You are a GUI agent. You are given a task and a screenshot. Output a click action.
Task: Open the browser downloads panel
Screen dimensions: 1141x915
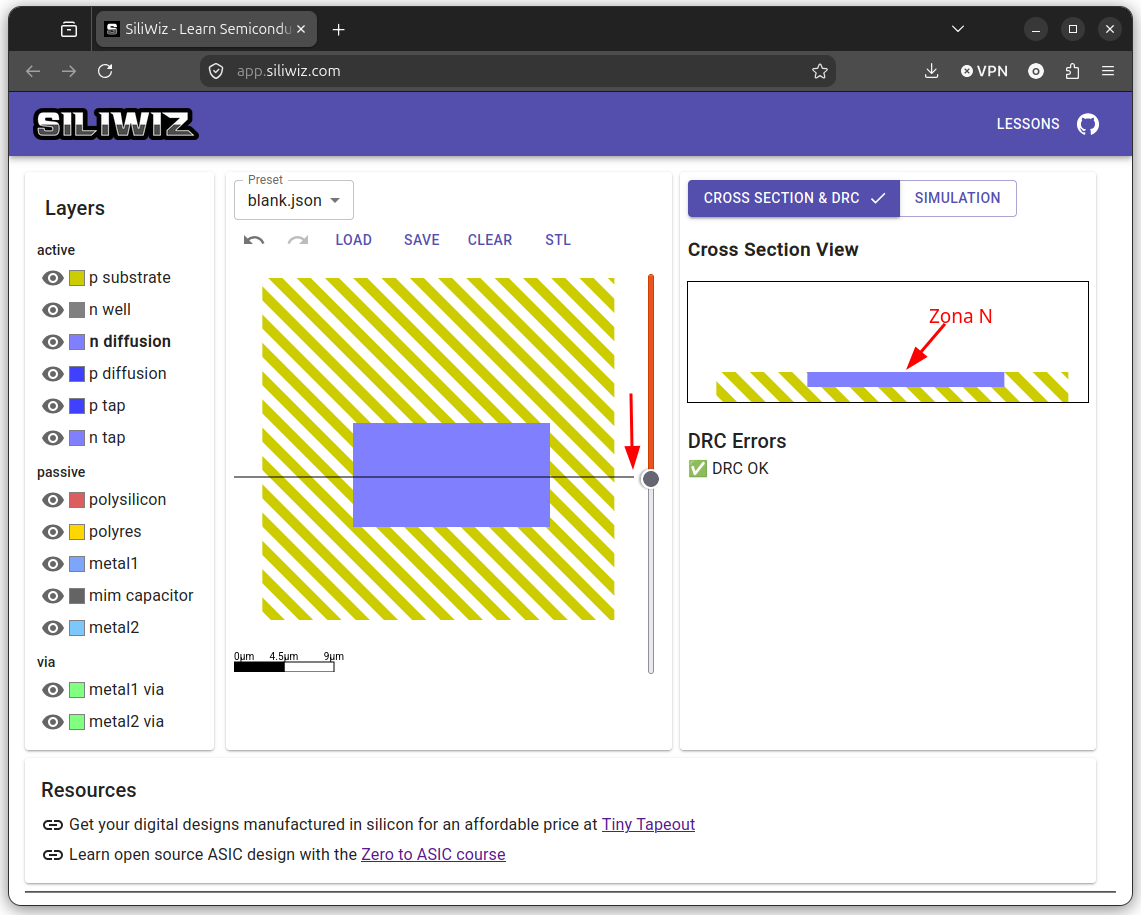(931, 71)
